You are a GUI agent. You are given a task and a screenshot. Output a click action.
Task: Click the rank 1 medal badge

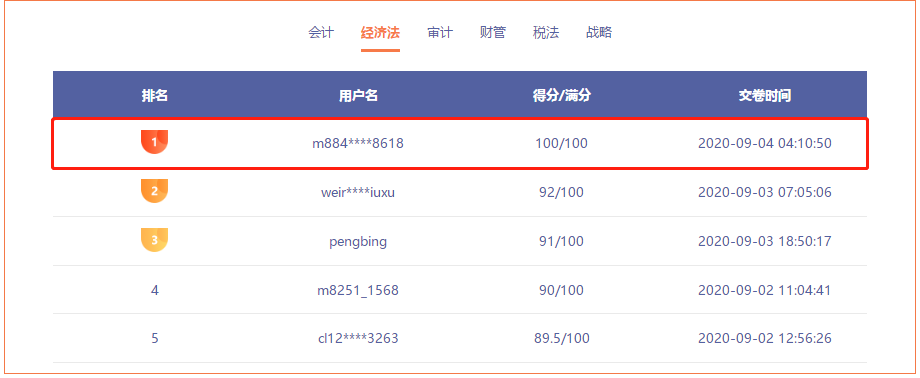point(154,142)
